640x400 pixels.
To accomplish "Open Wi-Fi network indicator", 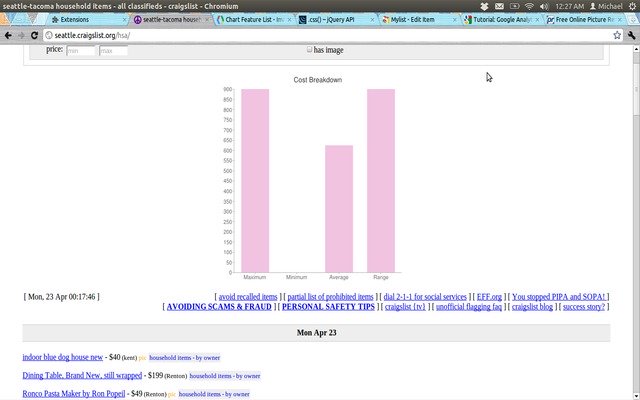I will (x=529, y=6).
